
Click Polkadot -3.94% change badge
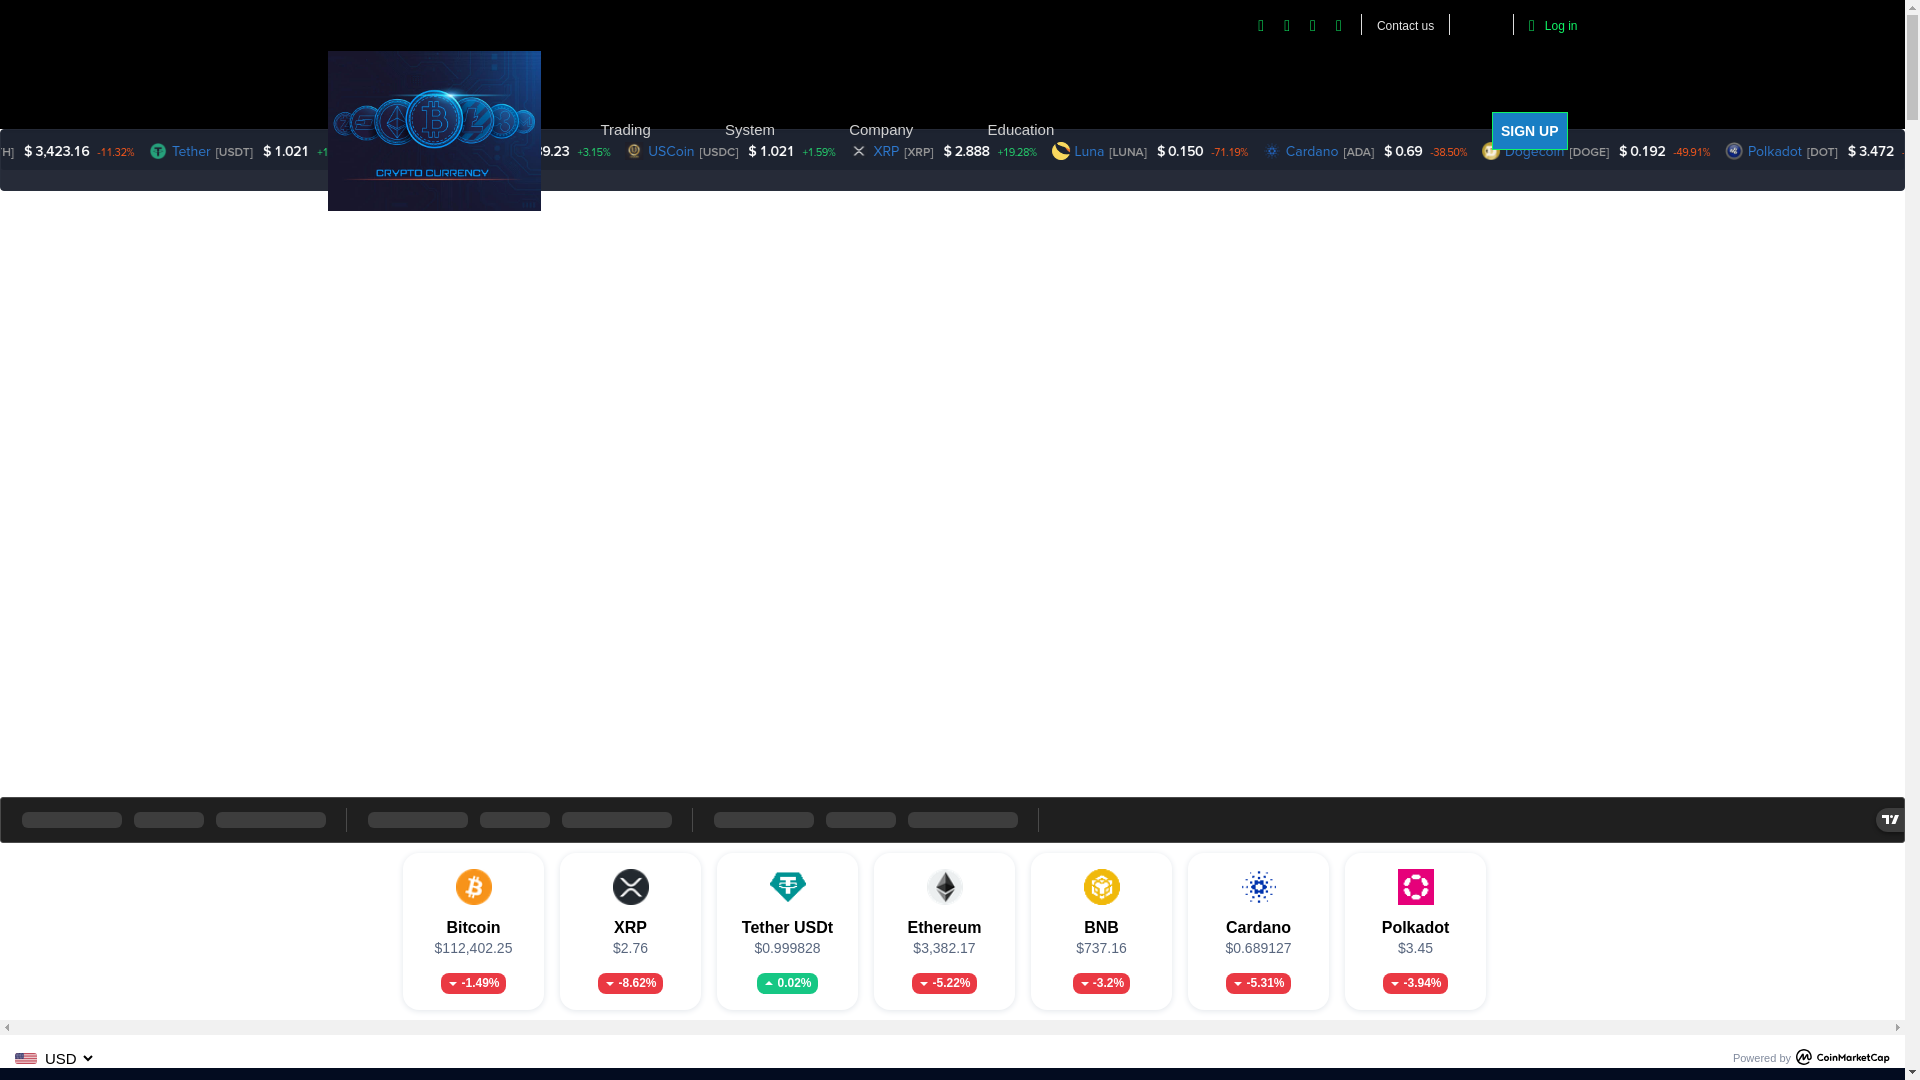1415,984
